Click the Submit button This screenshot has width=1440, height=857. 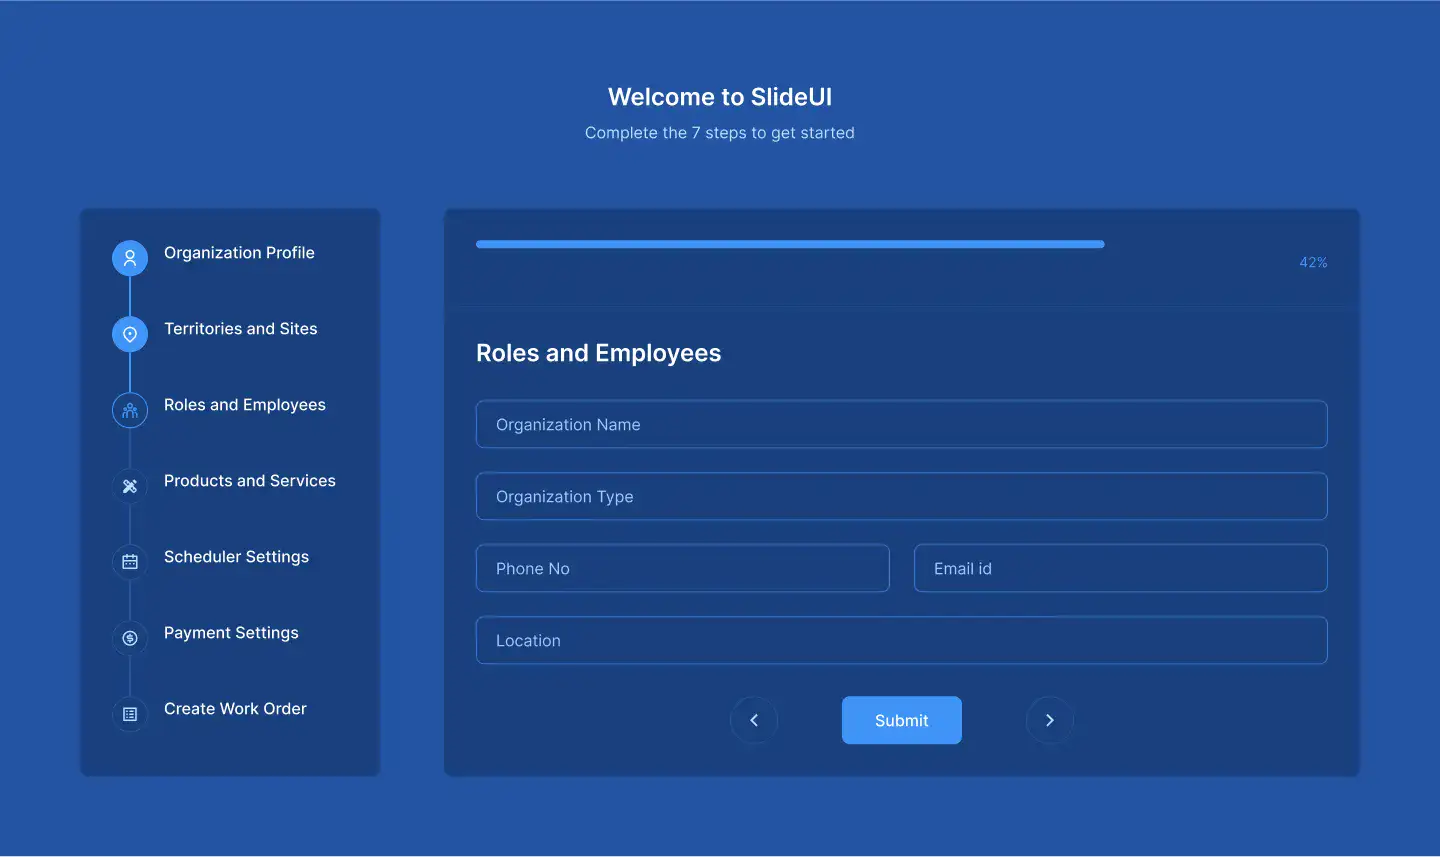tap(902, 720)
